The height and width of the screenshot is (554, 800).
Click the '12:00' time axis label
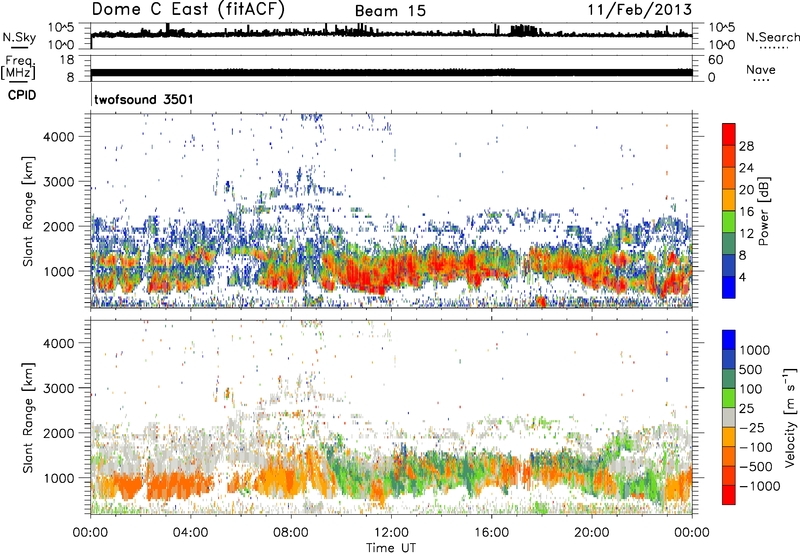[x=391, y=532]
